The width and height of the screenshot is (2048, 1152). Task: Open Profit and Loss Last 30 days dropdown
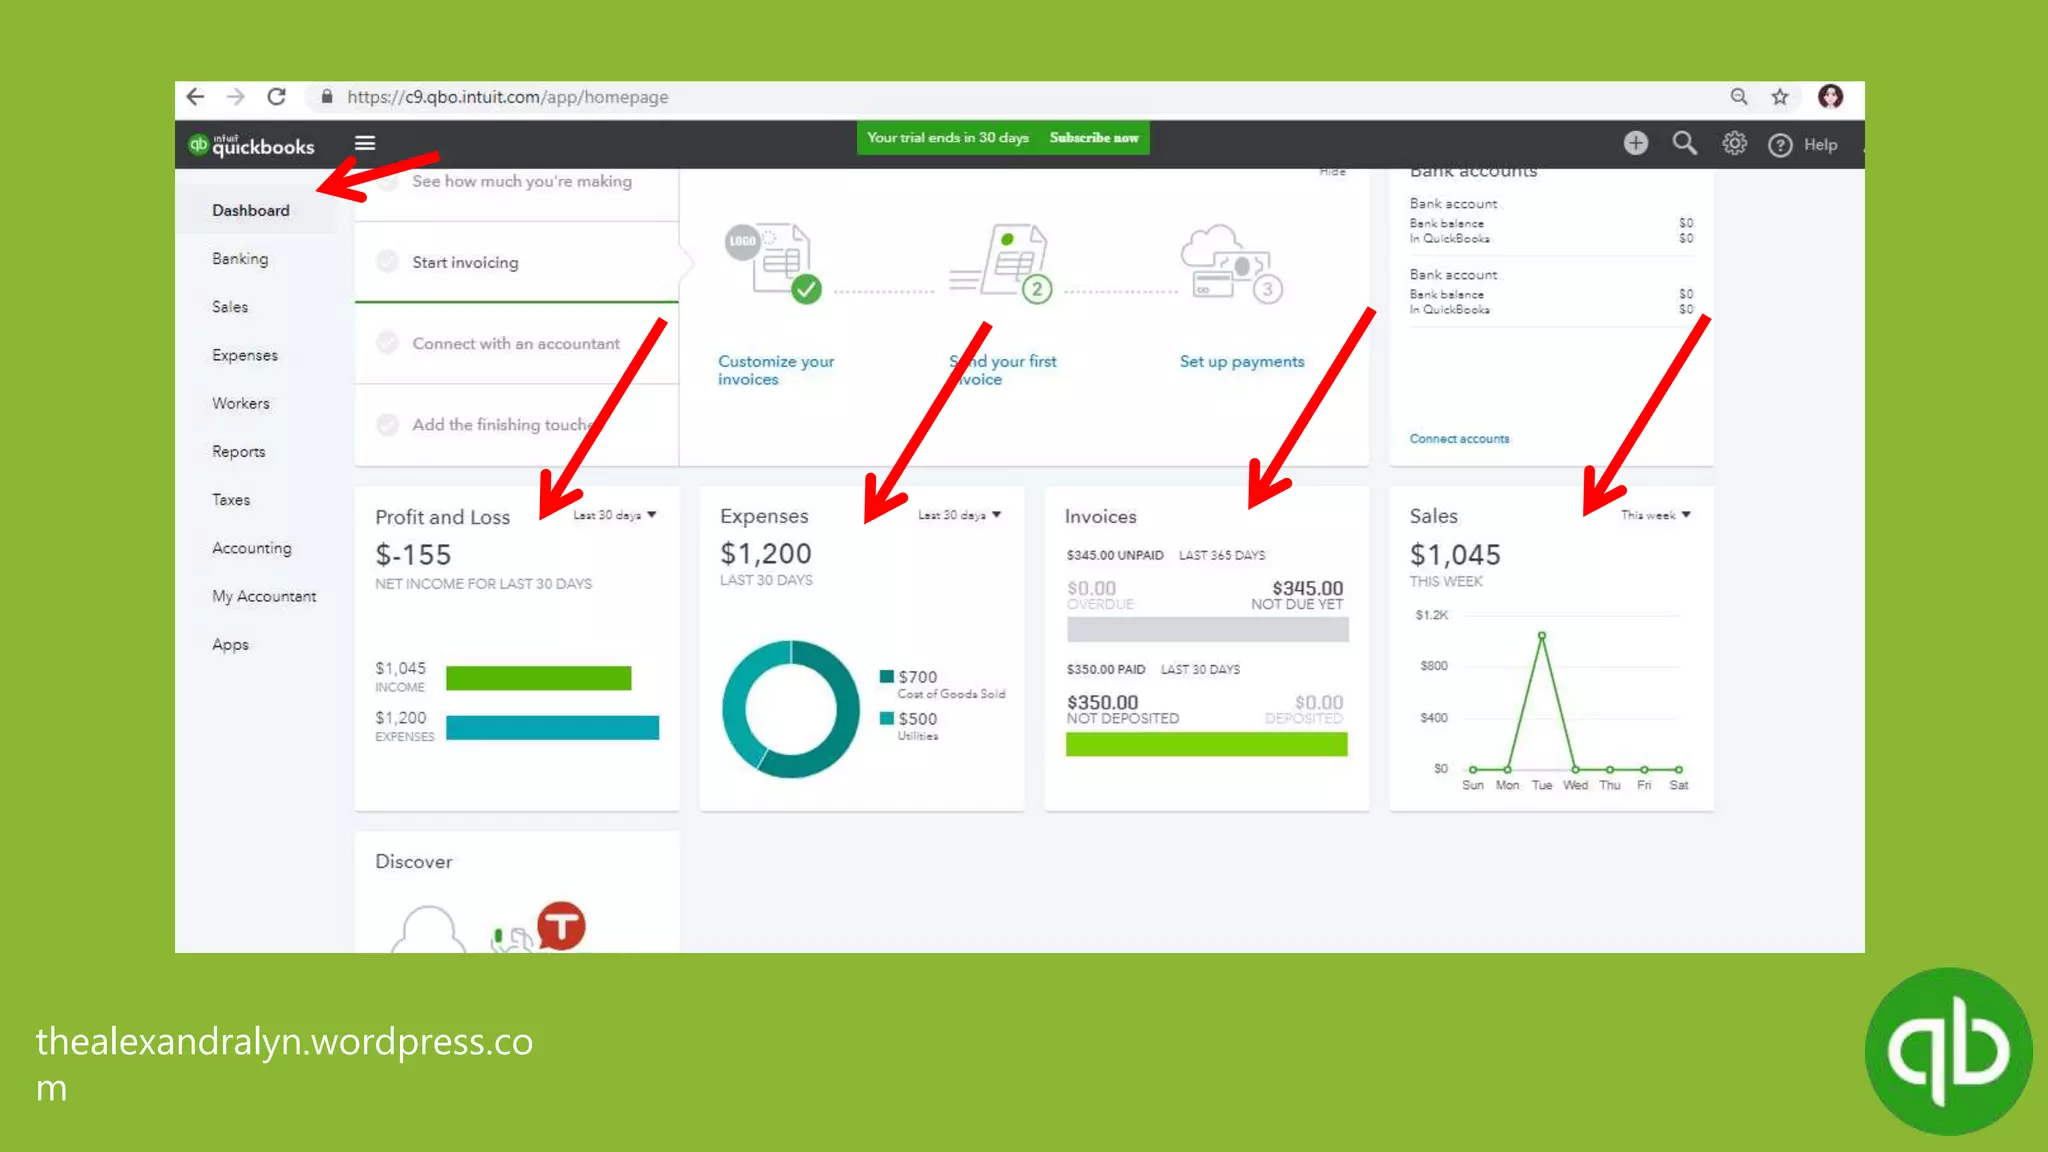pyautogui.click(x=614, y=515)
